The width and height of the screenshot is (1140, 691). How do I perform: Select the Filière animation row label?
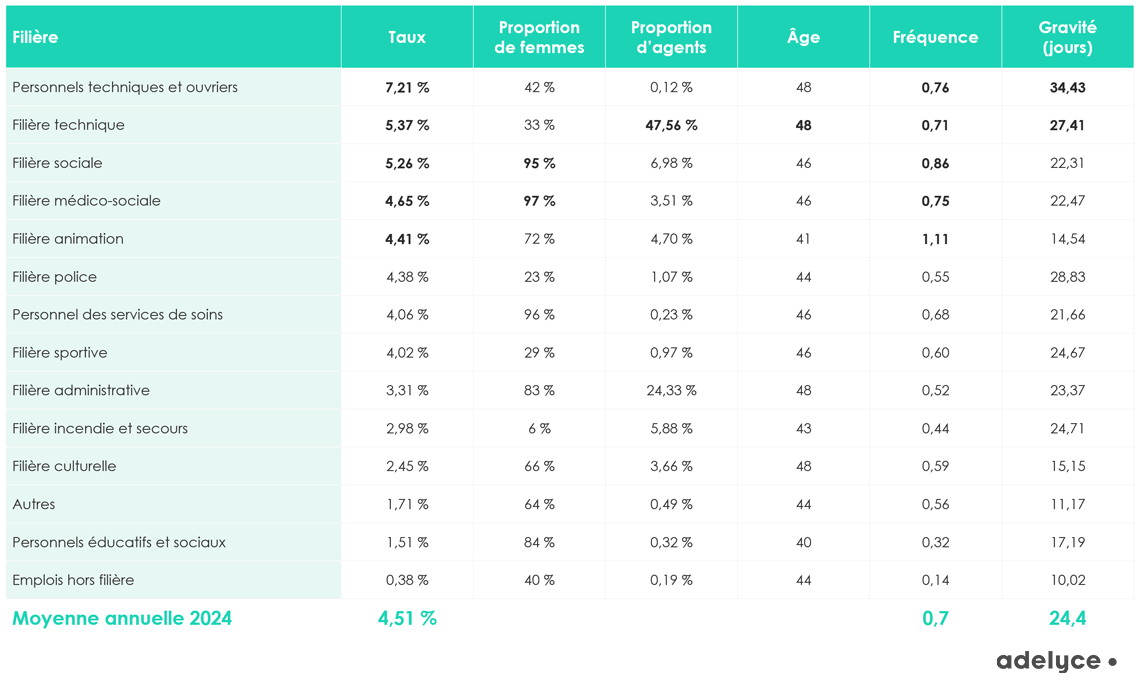pyautogui.click(x=68, y=239)
